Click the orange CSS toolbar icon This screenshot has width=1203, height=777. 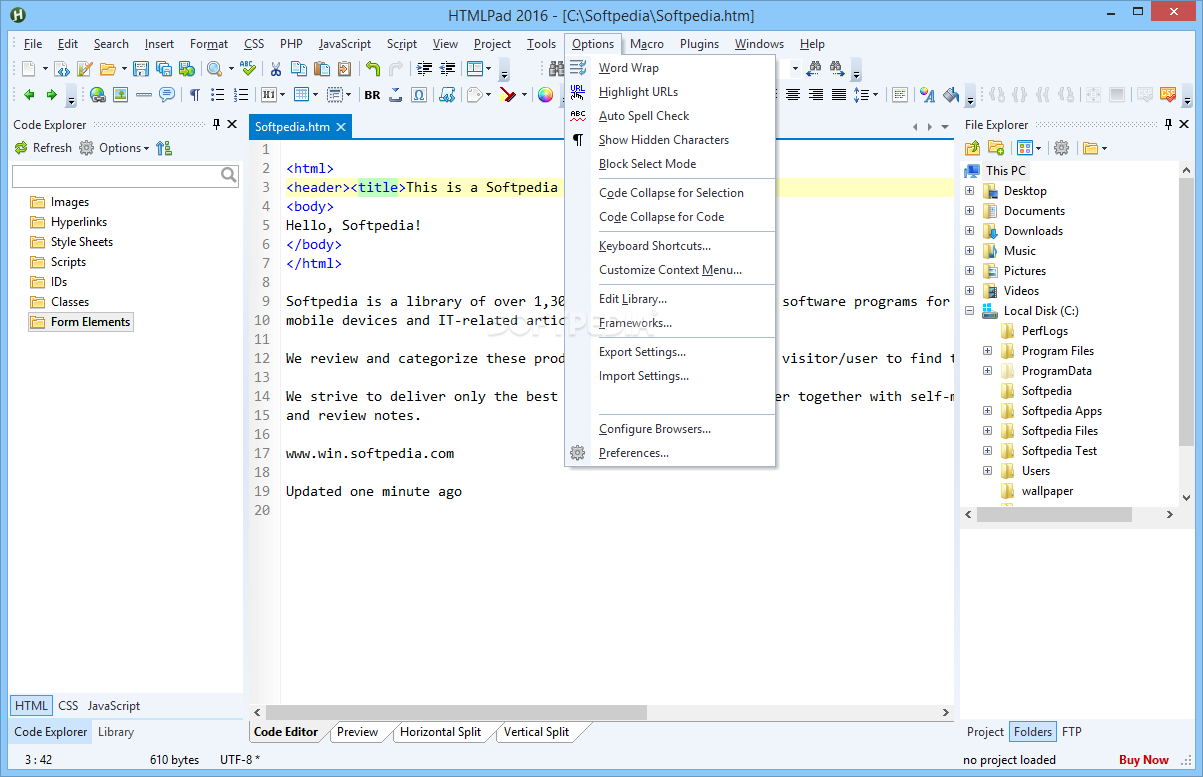point(1167,95)
